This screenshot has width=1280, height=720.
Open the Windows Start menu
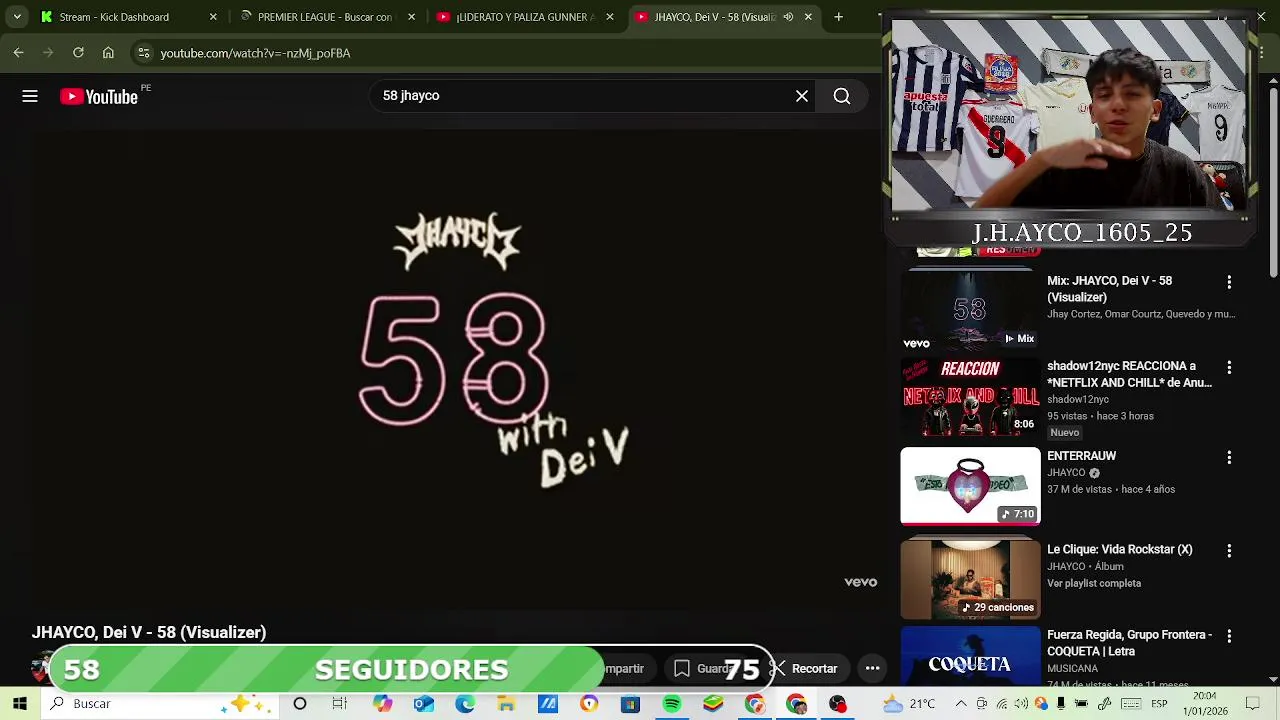pyautogui.click(x=19, y=704)
